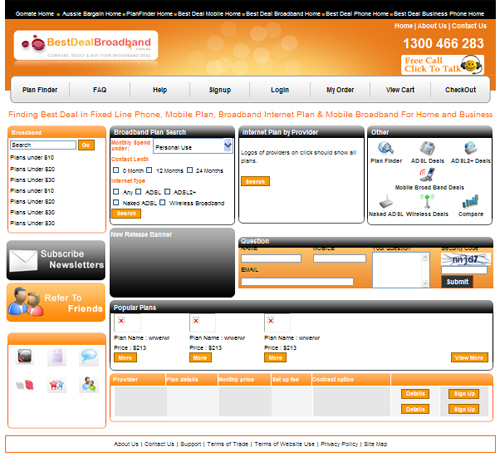Screen dimensions: 500x455
Task: Open Terms of Trade in the footer
Action: [228, 444]
